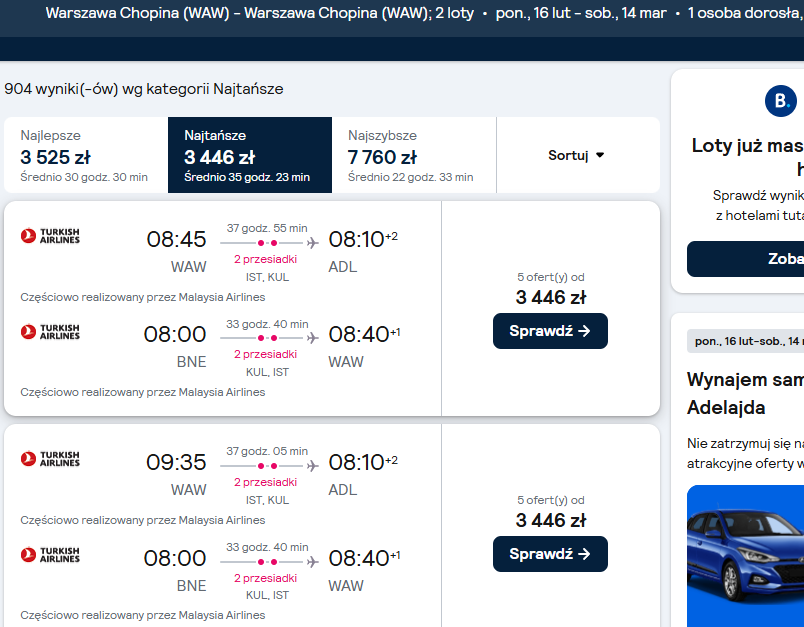The height and width of the screenshot is (627, 804).
Task: Click the blue car rental image
Action: tap(746, 556)
